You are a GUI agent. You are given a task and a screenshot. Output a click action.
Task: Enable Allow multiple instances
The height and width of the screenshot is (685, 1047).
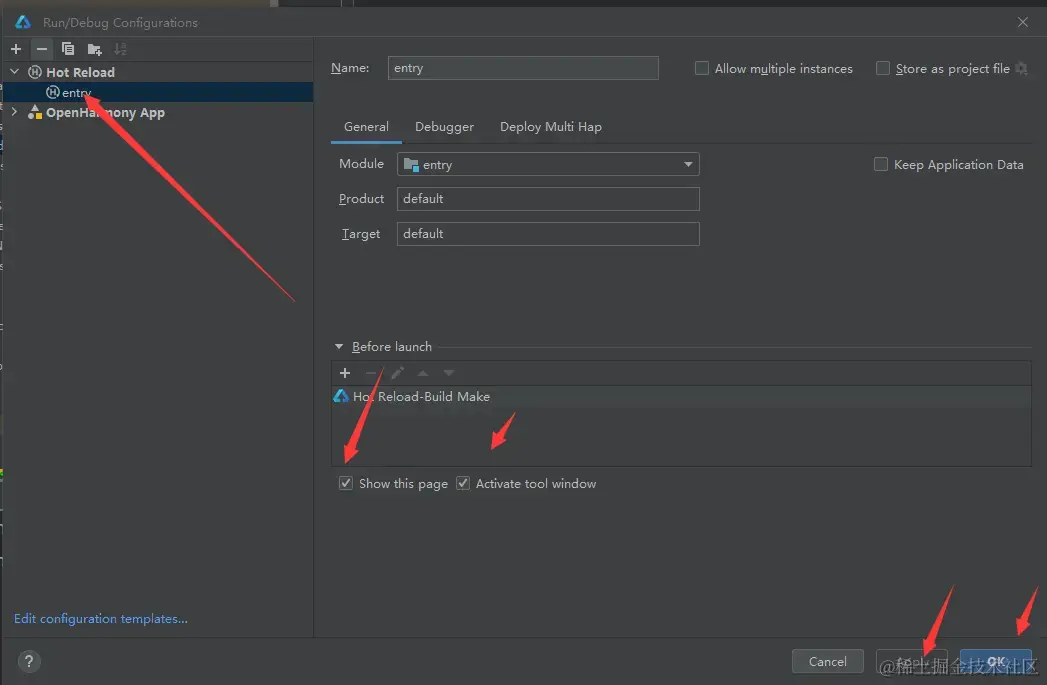[x=702, y=68]
